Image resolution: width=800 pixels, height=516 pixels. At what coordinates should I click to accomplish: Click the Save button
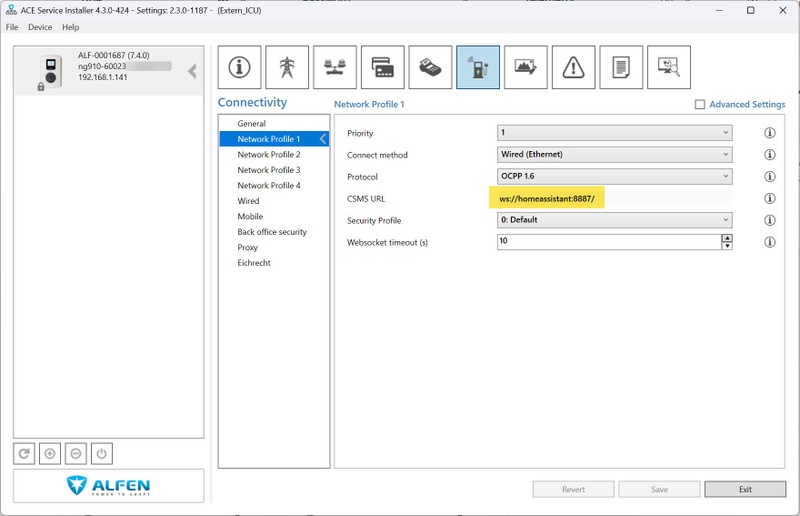659,489
